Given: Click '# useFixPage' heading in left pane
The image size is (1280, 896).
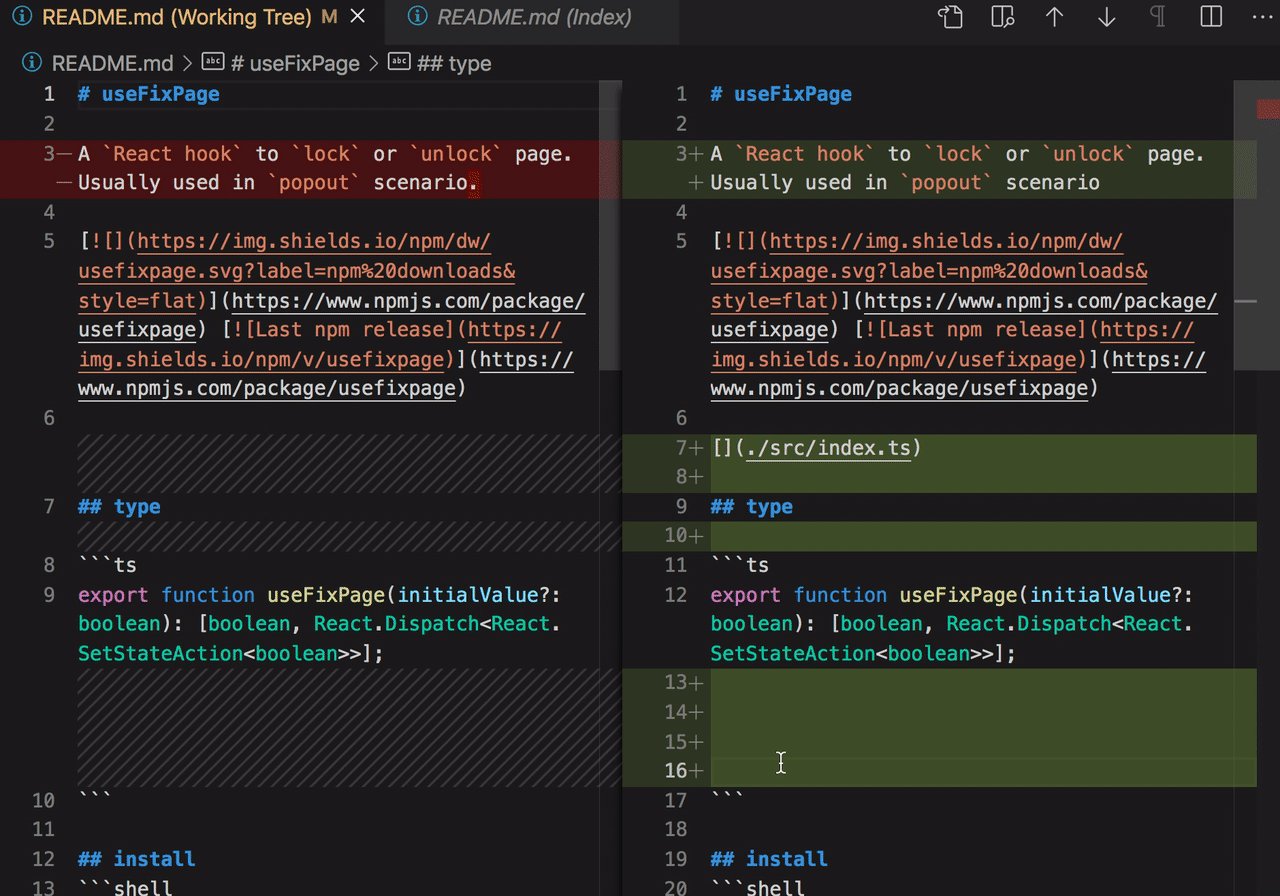Looking at the screenshot, I should (x=148, y=95).
